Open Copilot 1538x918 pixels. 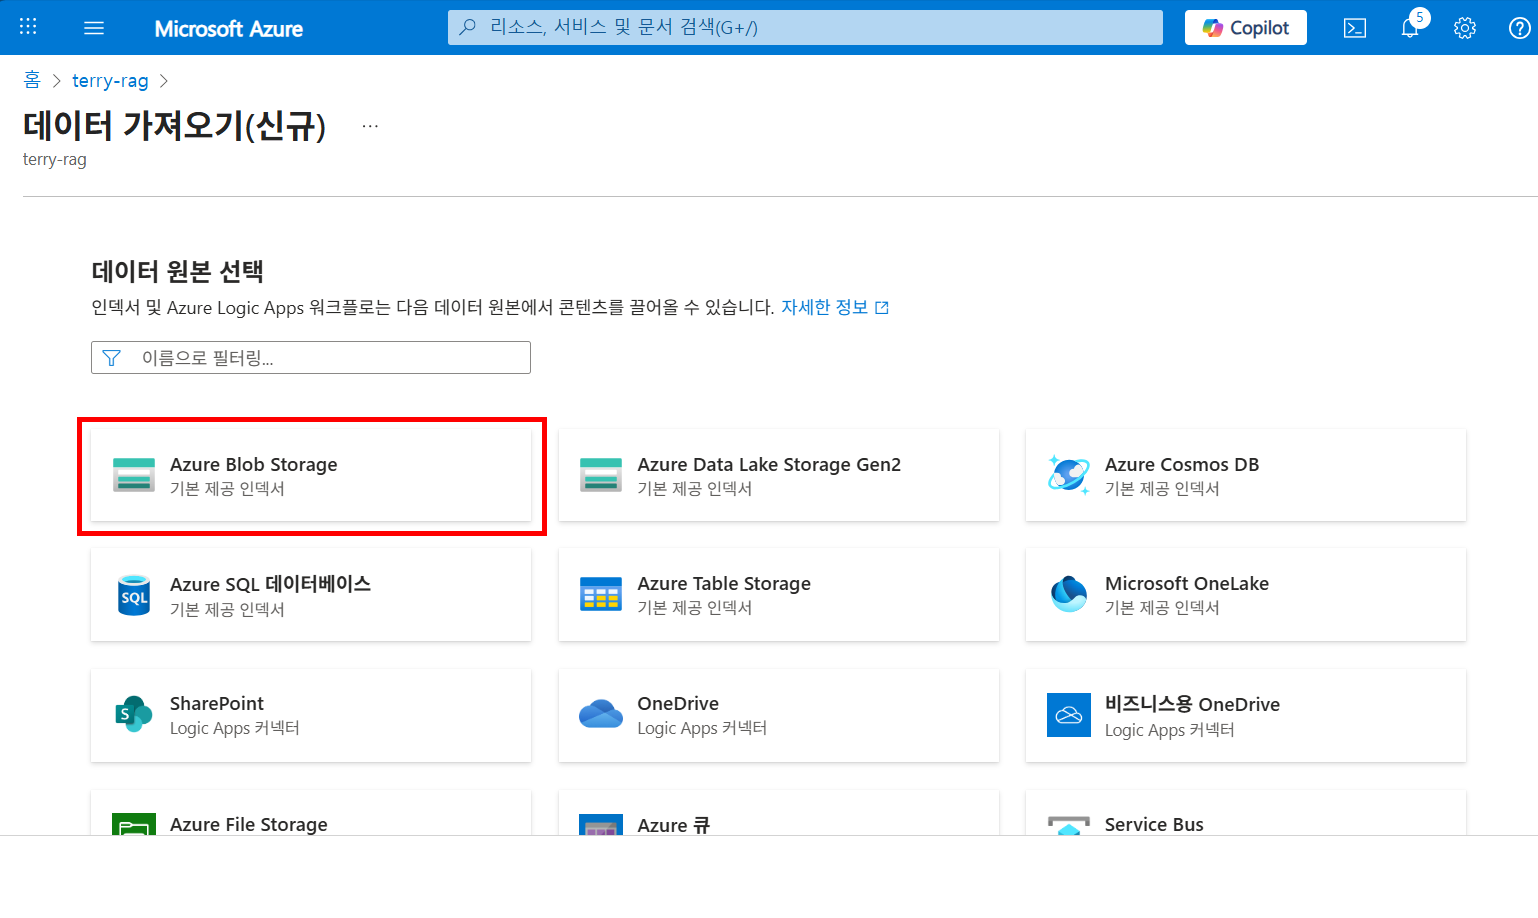pyautogui.click(x=1245, y=28)
